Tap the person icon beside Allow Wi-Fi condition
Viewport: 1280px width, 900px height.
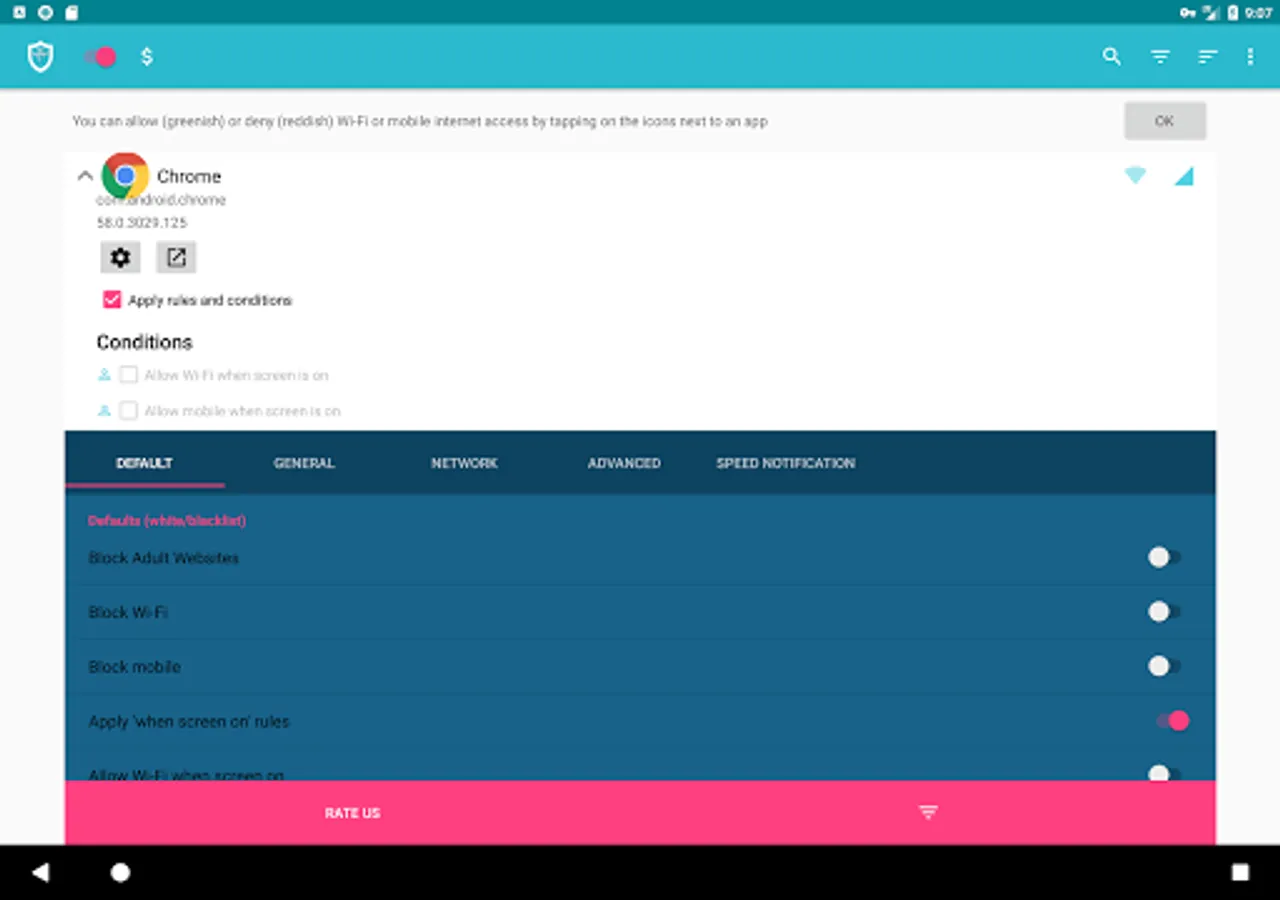[104, 375]
